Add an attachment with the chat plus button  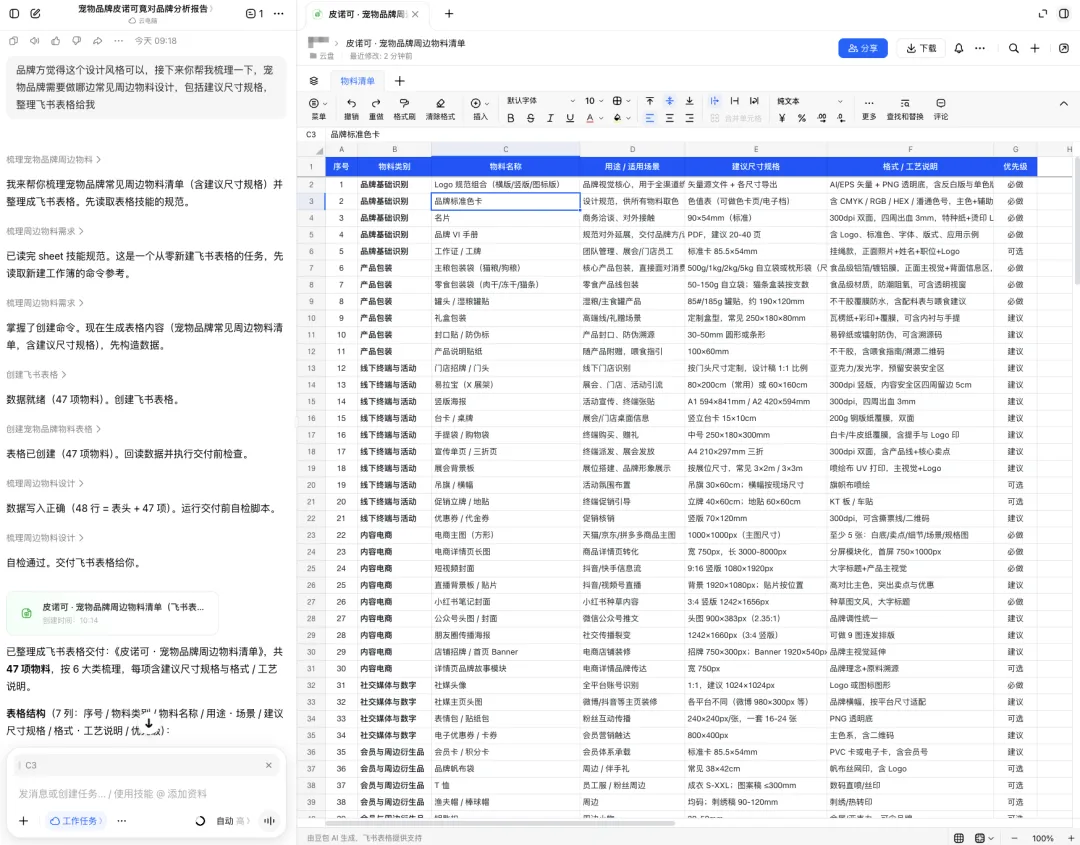(23, 821)
